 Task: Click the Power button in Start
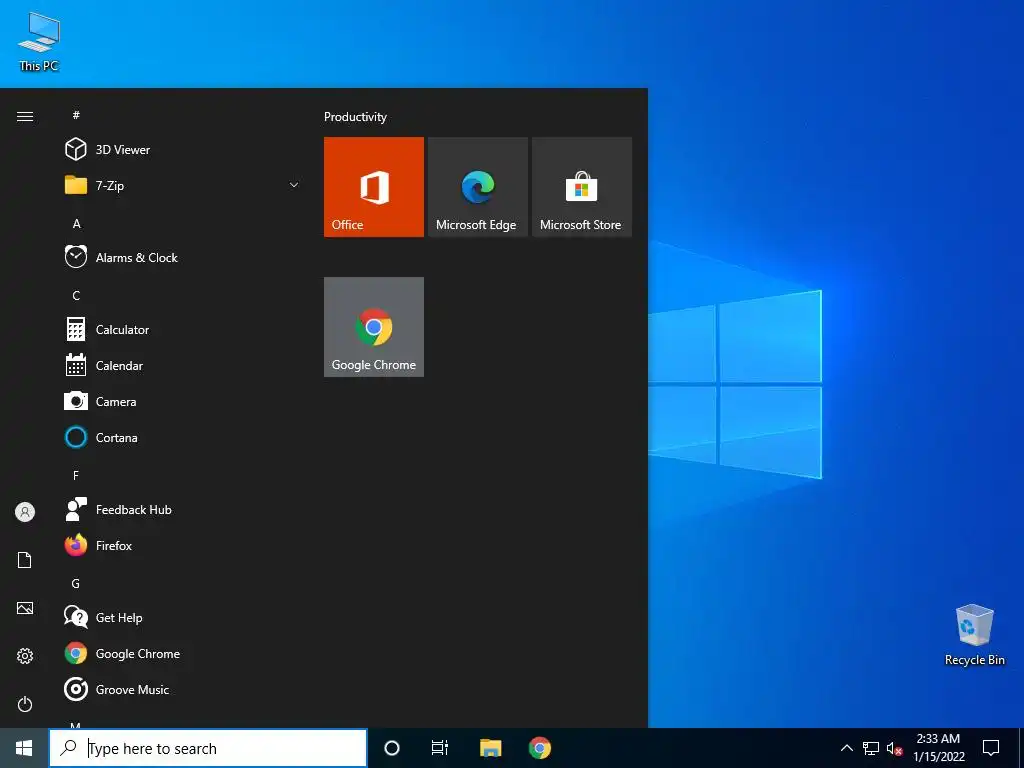[25, 704]
